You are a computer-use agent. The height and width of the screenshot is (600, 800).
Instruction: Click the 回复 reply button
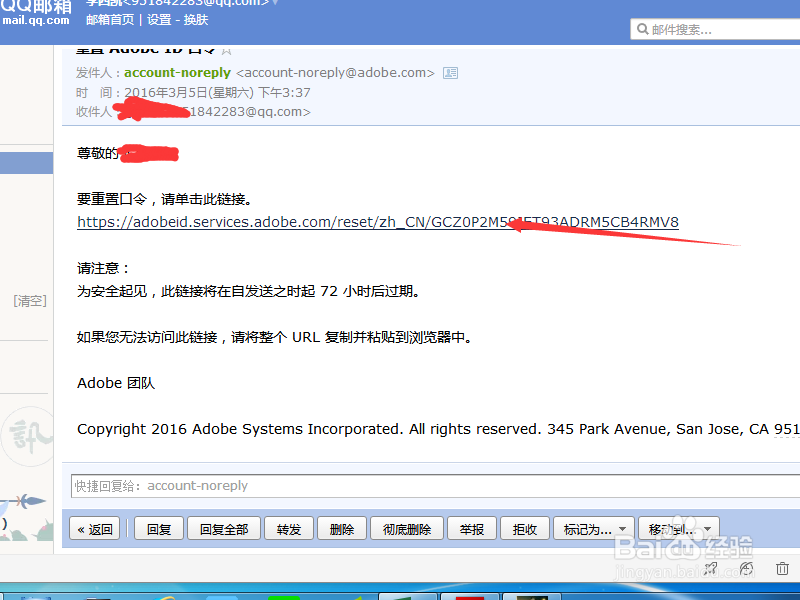coord(159,529)
